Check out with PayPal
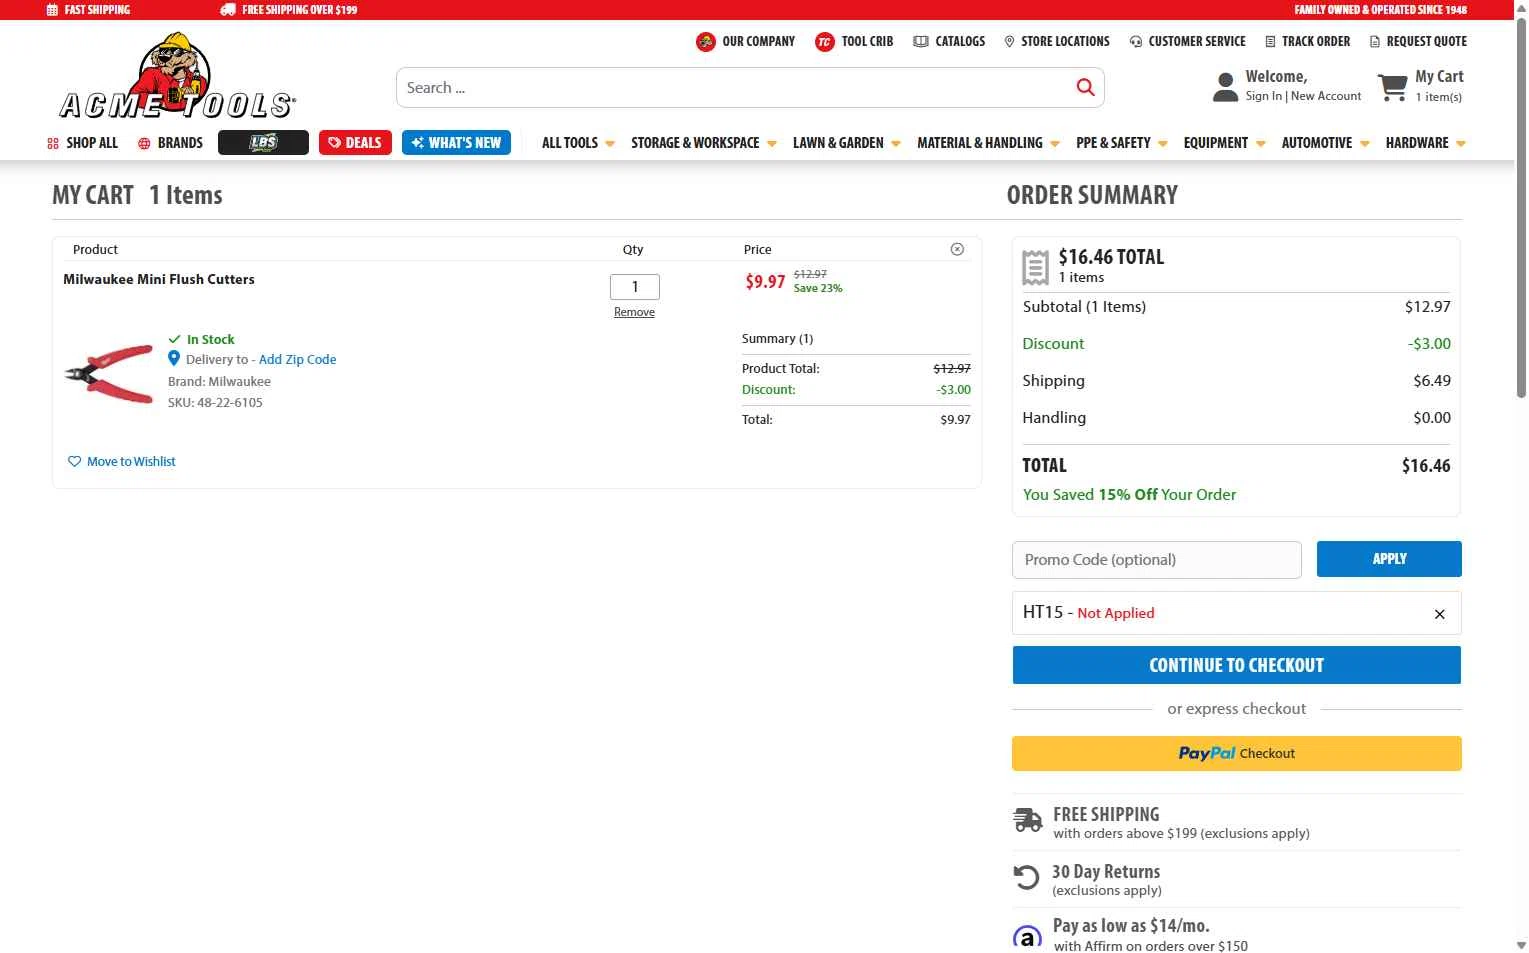Image resolution: width=1529 pixels, height=953 pixels. [1237, 754]
